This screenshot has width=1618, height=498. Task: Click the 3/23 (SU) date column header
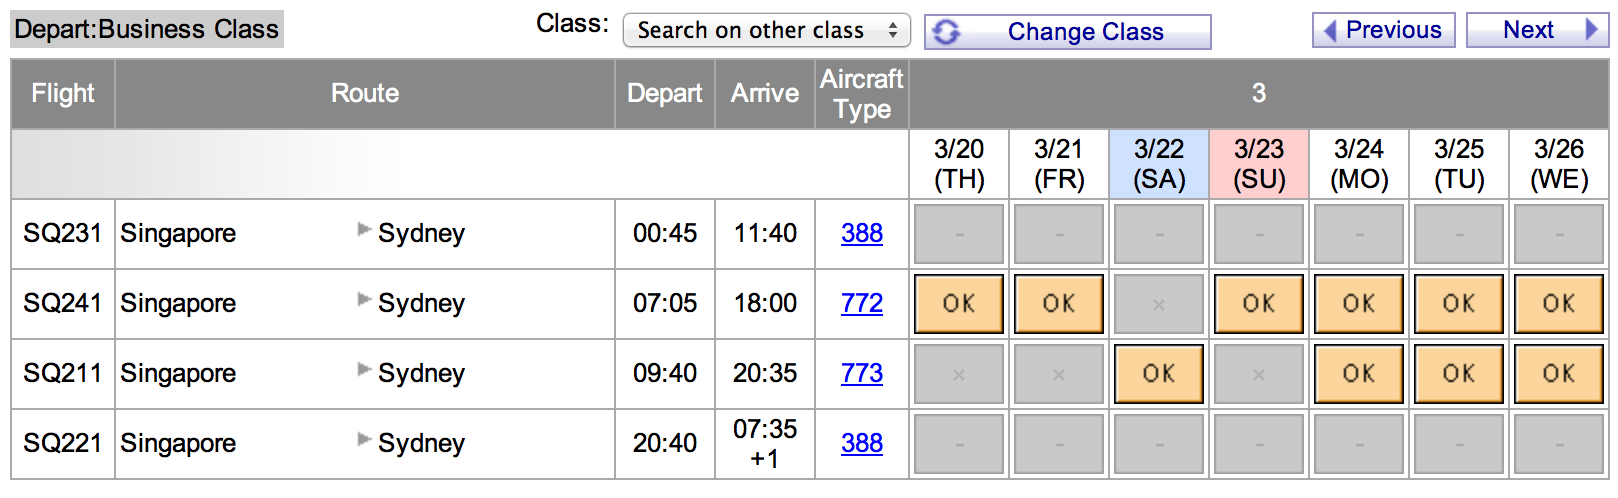pyautogui.click(x=1259, y=164)
